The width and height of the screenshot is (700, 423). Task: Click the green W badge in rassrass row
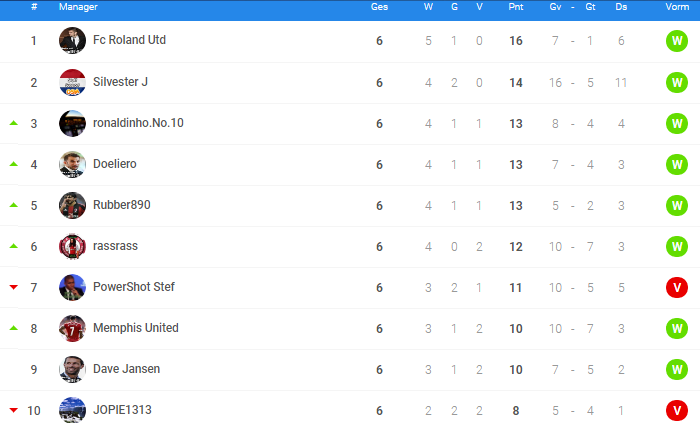(x=677, y=247)
